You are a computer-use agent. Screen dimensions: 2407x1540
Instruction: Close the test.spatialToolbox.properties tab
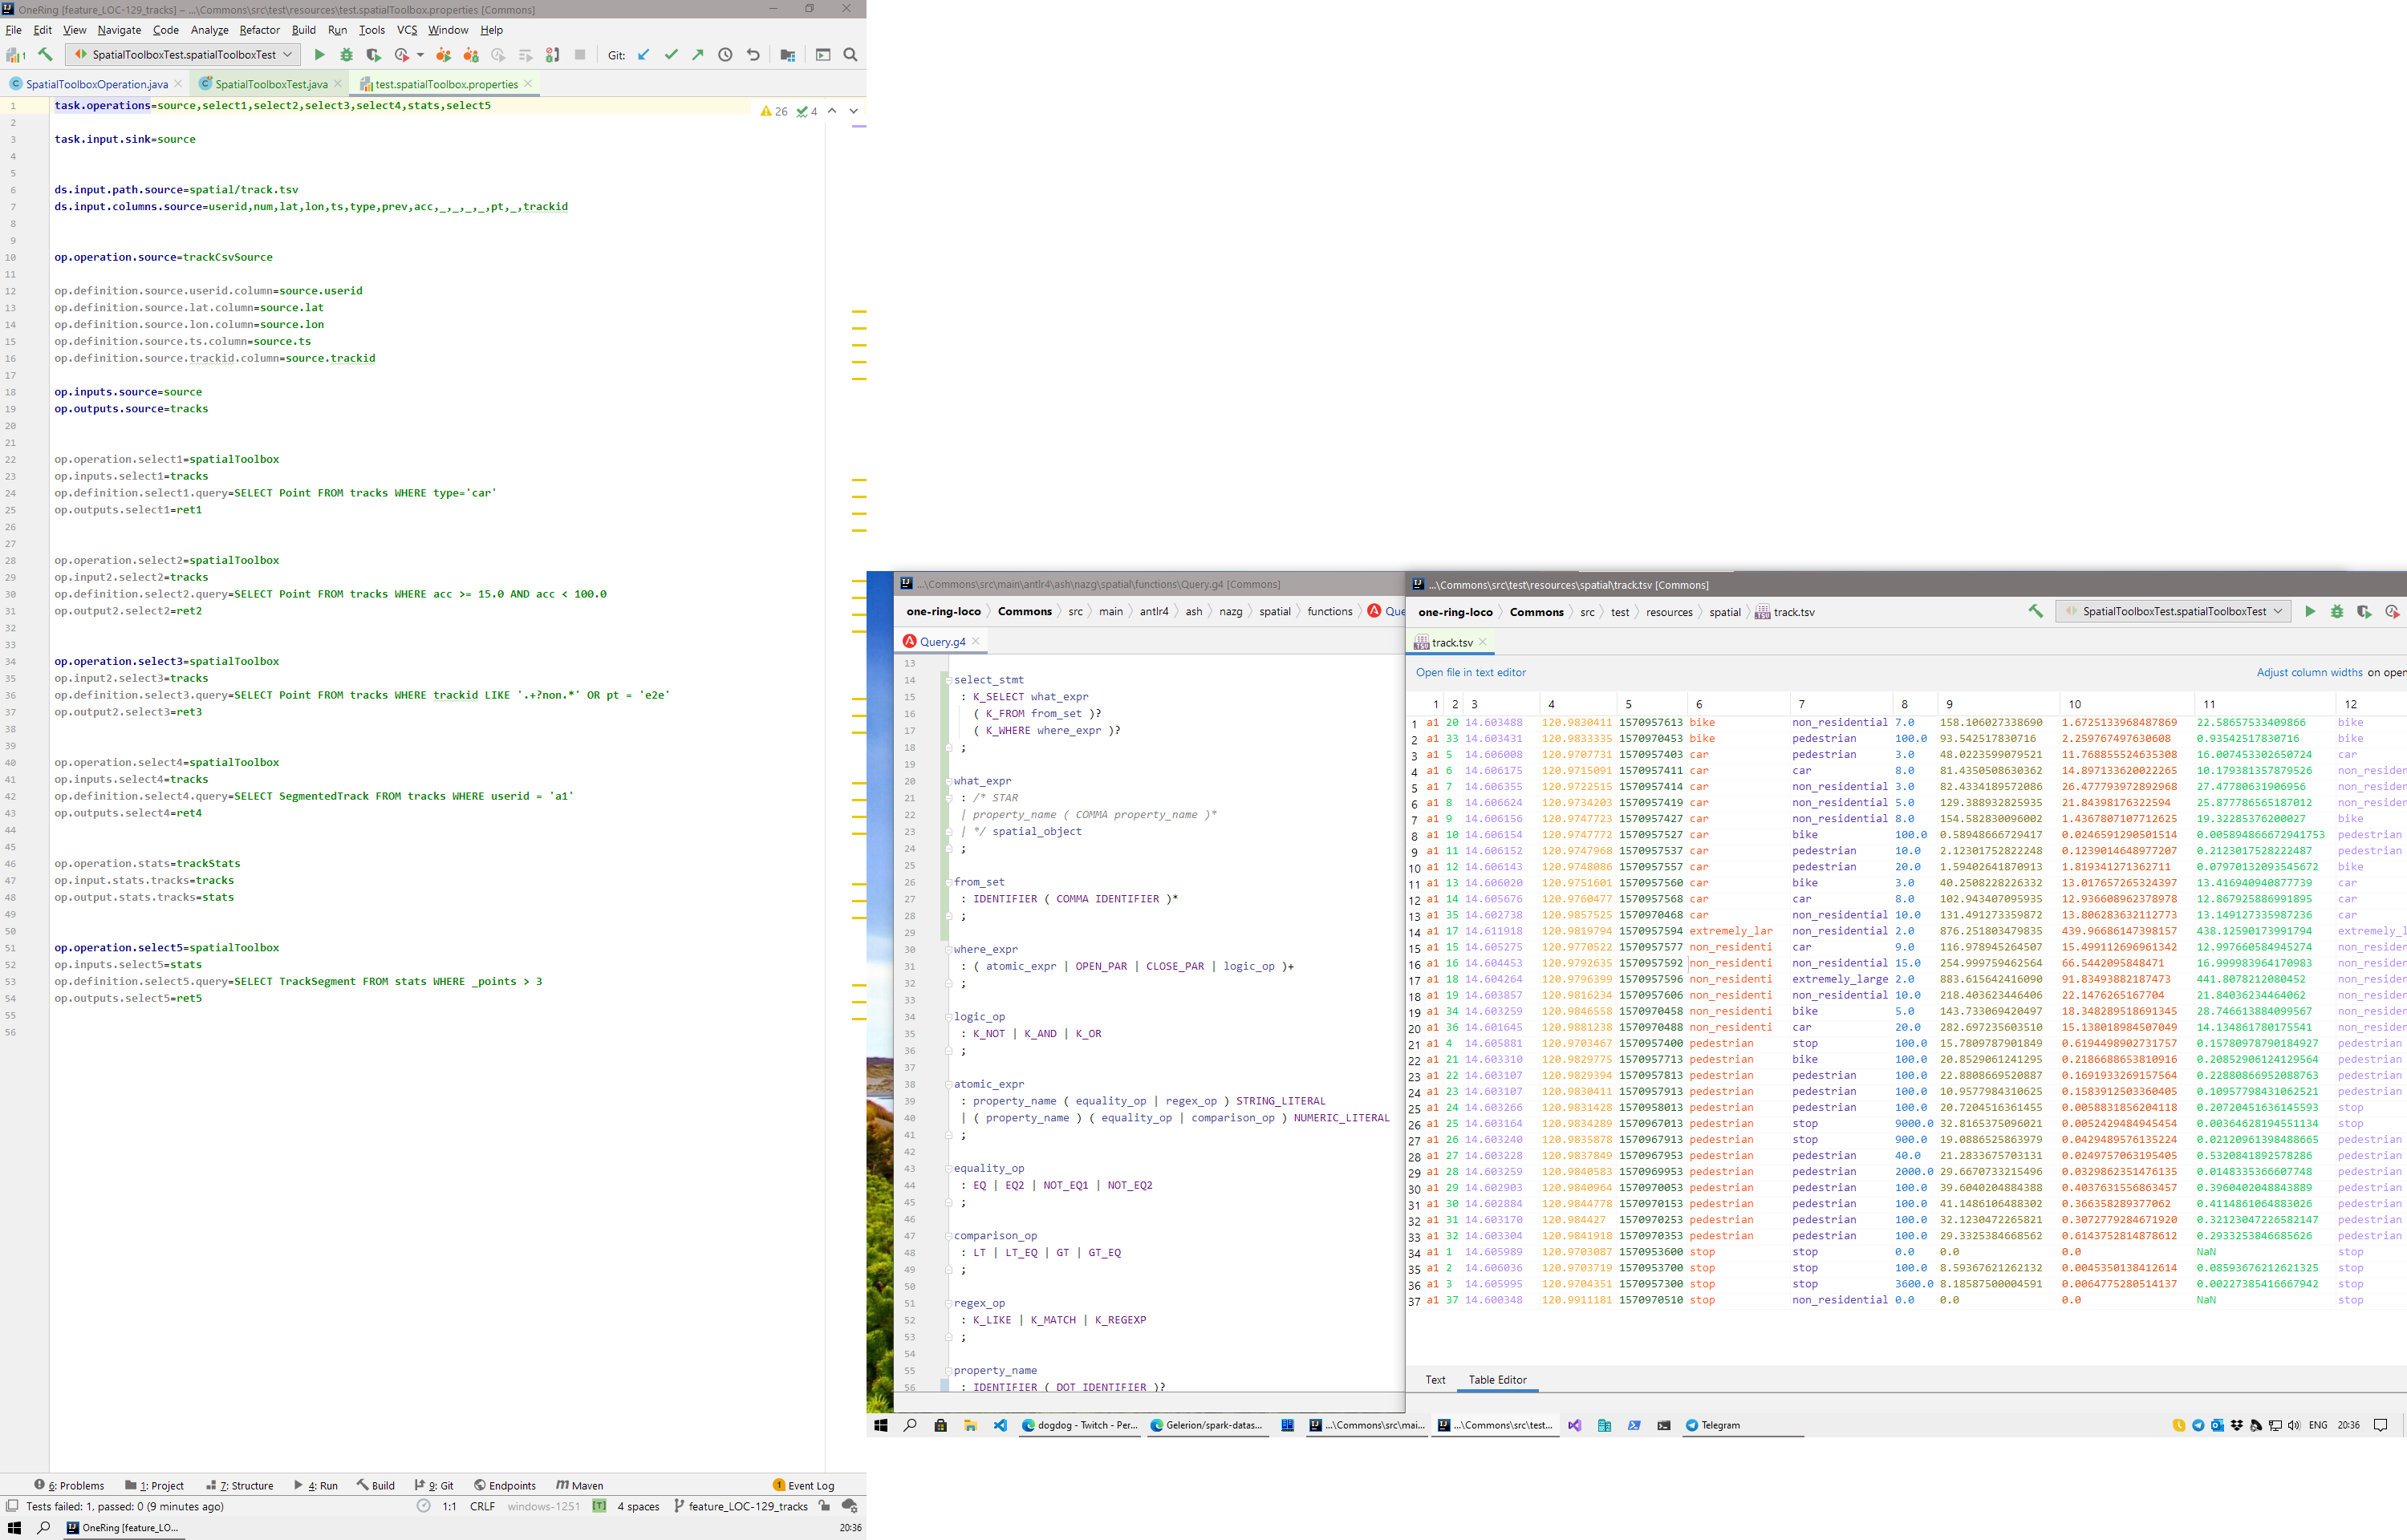[x=528, y=84]
